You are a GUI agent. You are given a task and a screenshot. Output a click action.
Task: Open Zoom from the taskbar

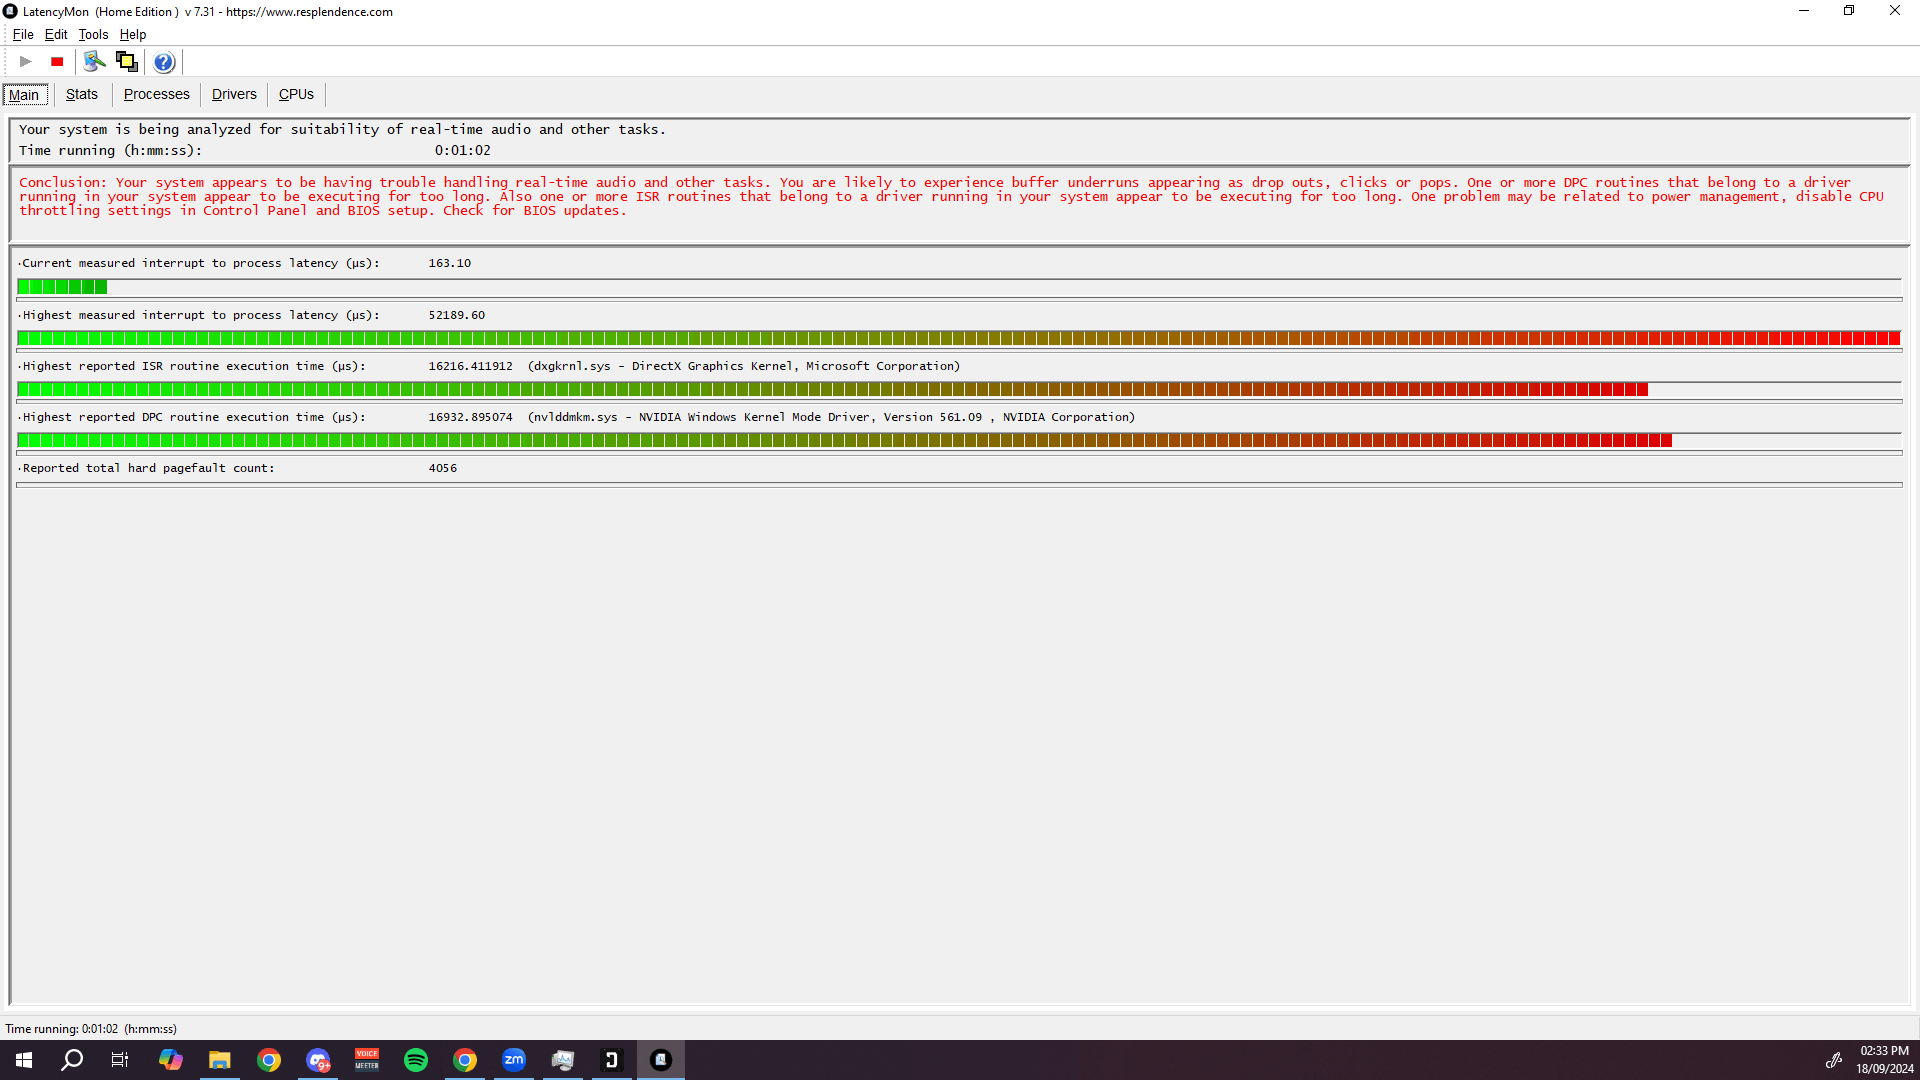pyautogui.click(x=514, y=1060)
